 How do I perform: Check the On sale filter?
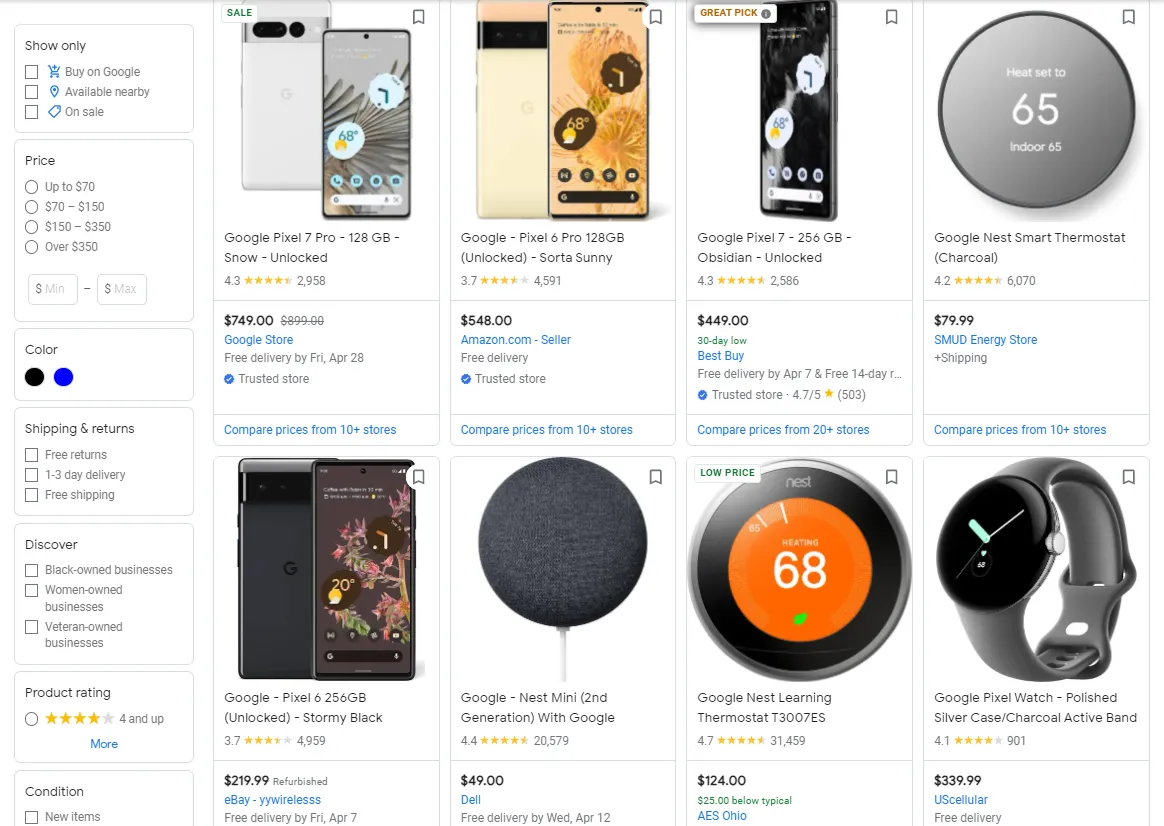(x=31, y=112)
